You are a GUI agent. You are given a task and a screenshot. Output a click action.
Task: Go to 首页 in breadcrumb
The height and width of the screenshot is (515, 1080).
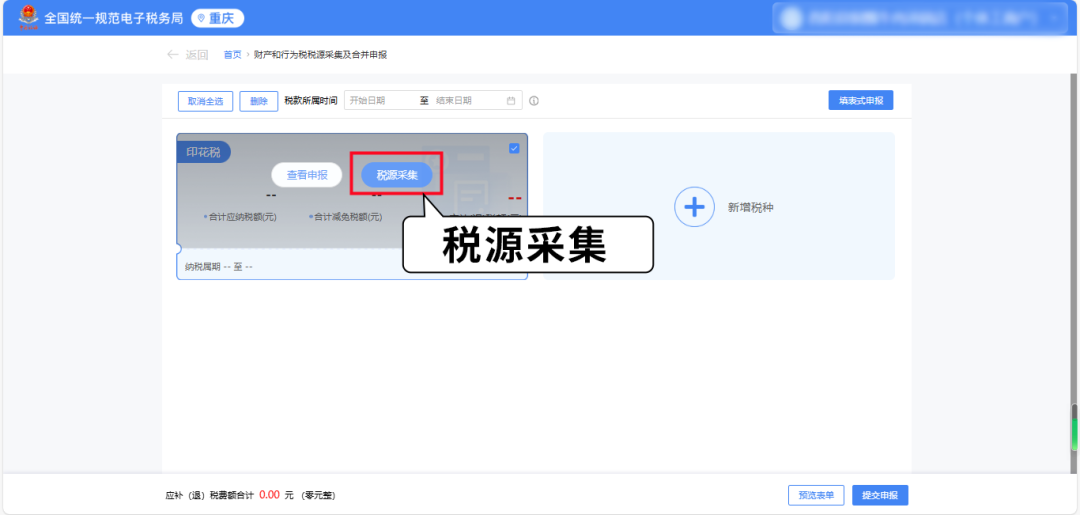coord(232,55)
